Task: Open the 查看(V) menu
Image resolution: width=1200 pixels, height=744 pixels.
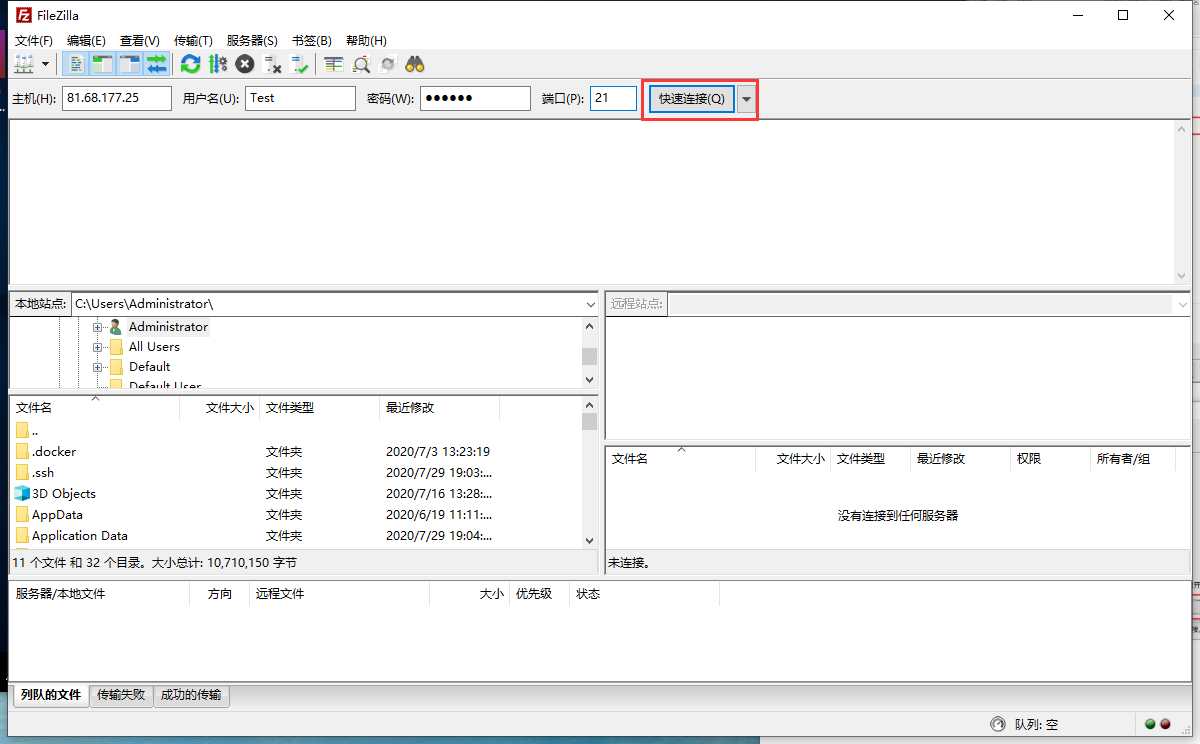Action: click(140, 41)
